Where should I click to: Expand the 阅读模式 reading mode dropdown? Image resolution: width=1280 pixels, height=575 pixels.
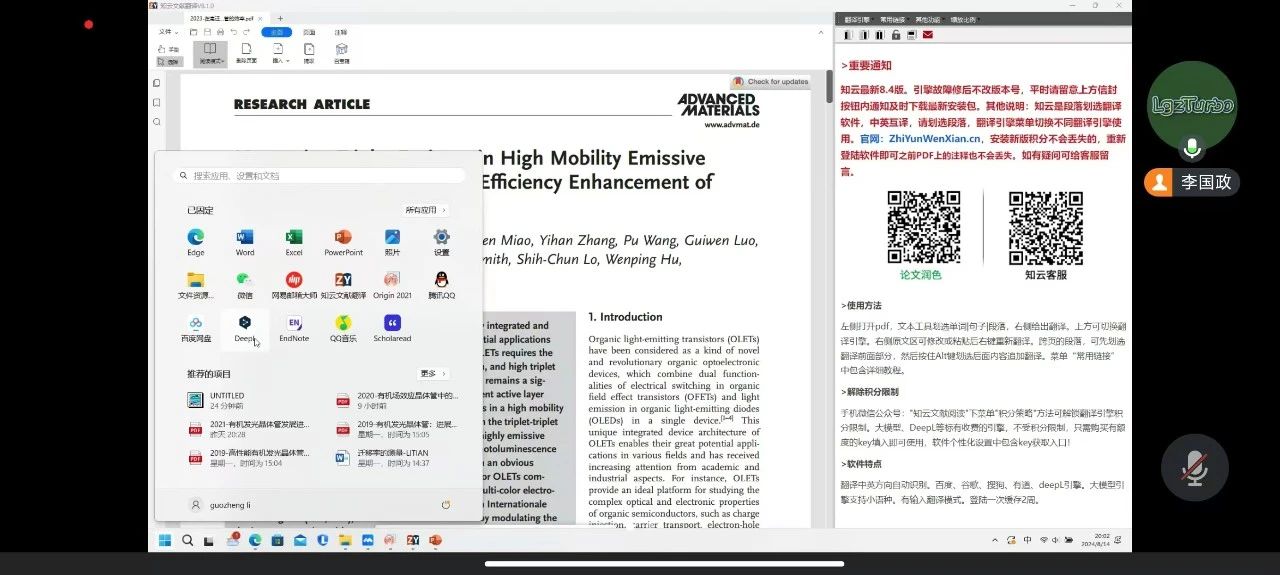coord(210,54)
